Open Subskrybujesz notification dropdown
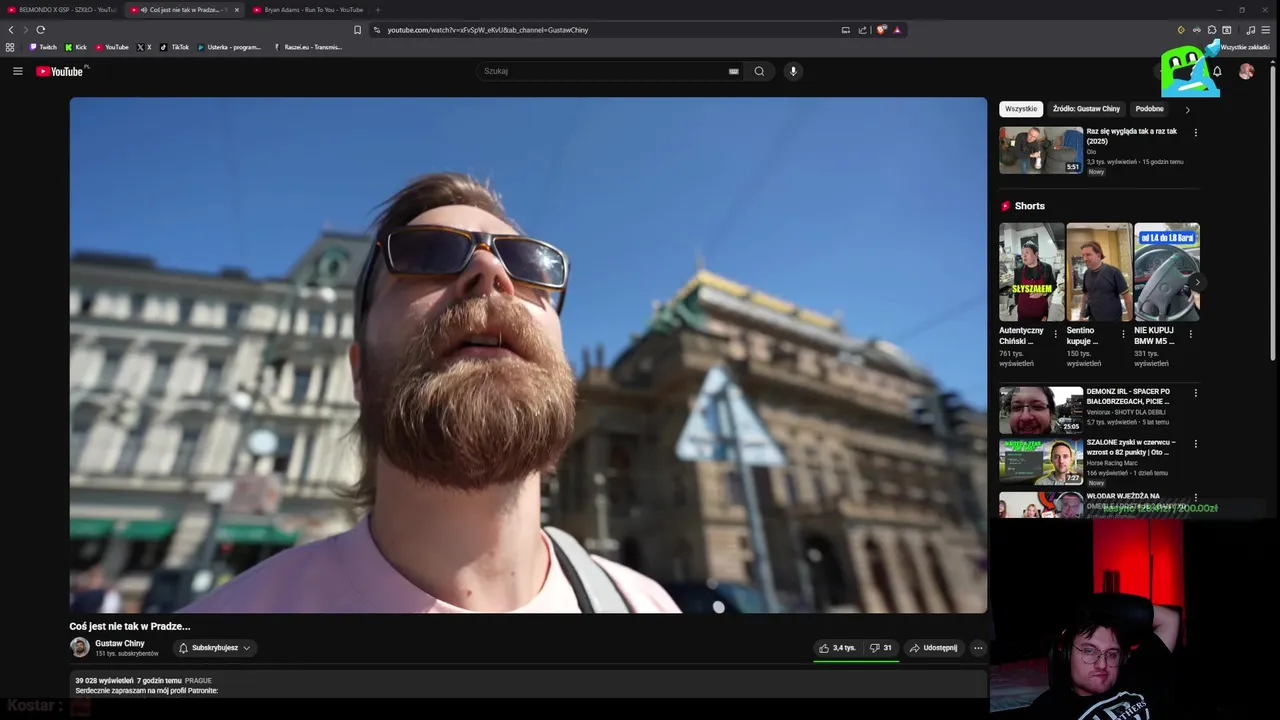 214,648
